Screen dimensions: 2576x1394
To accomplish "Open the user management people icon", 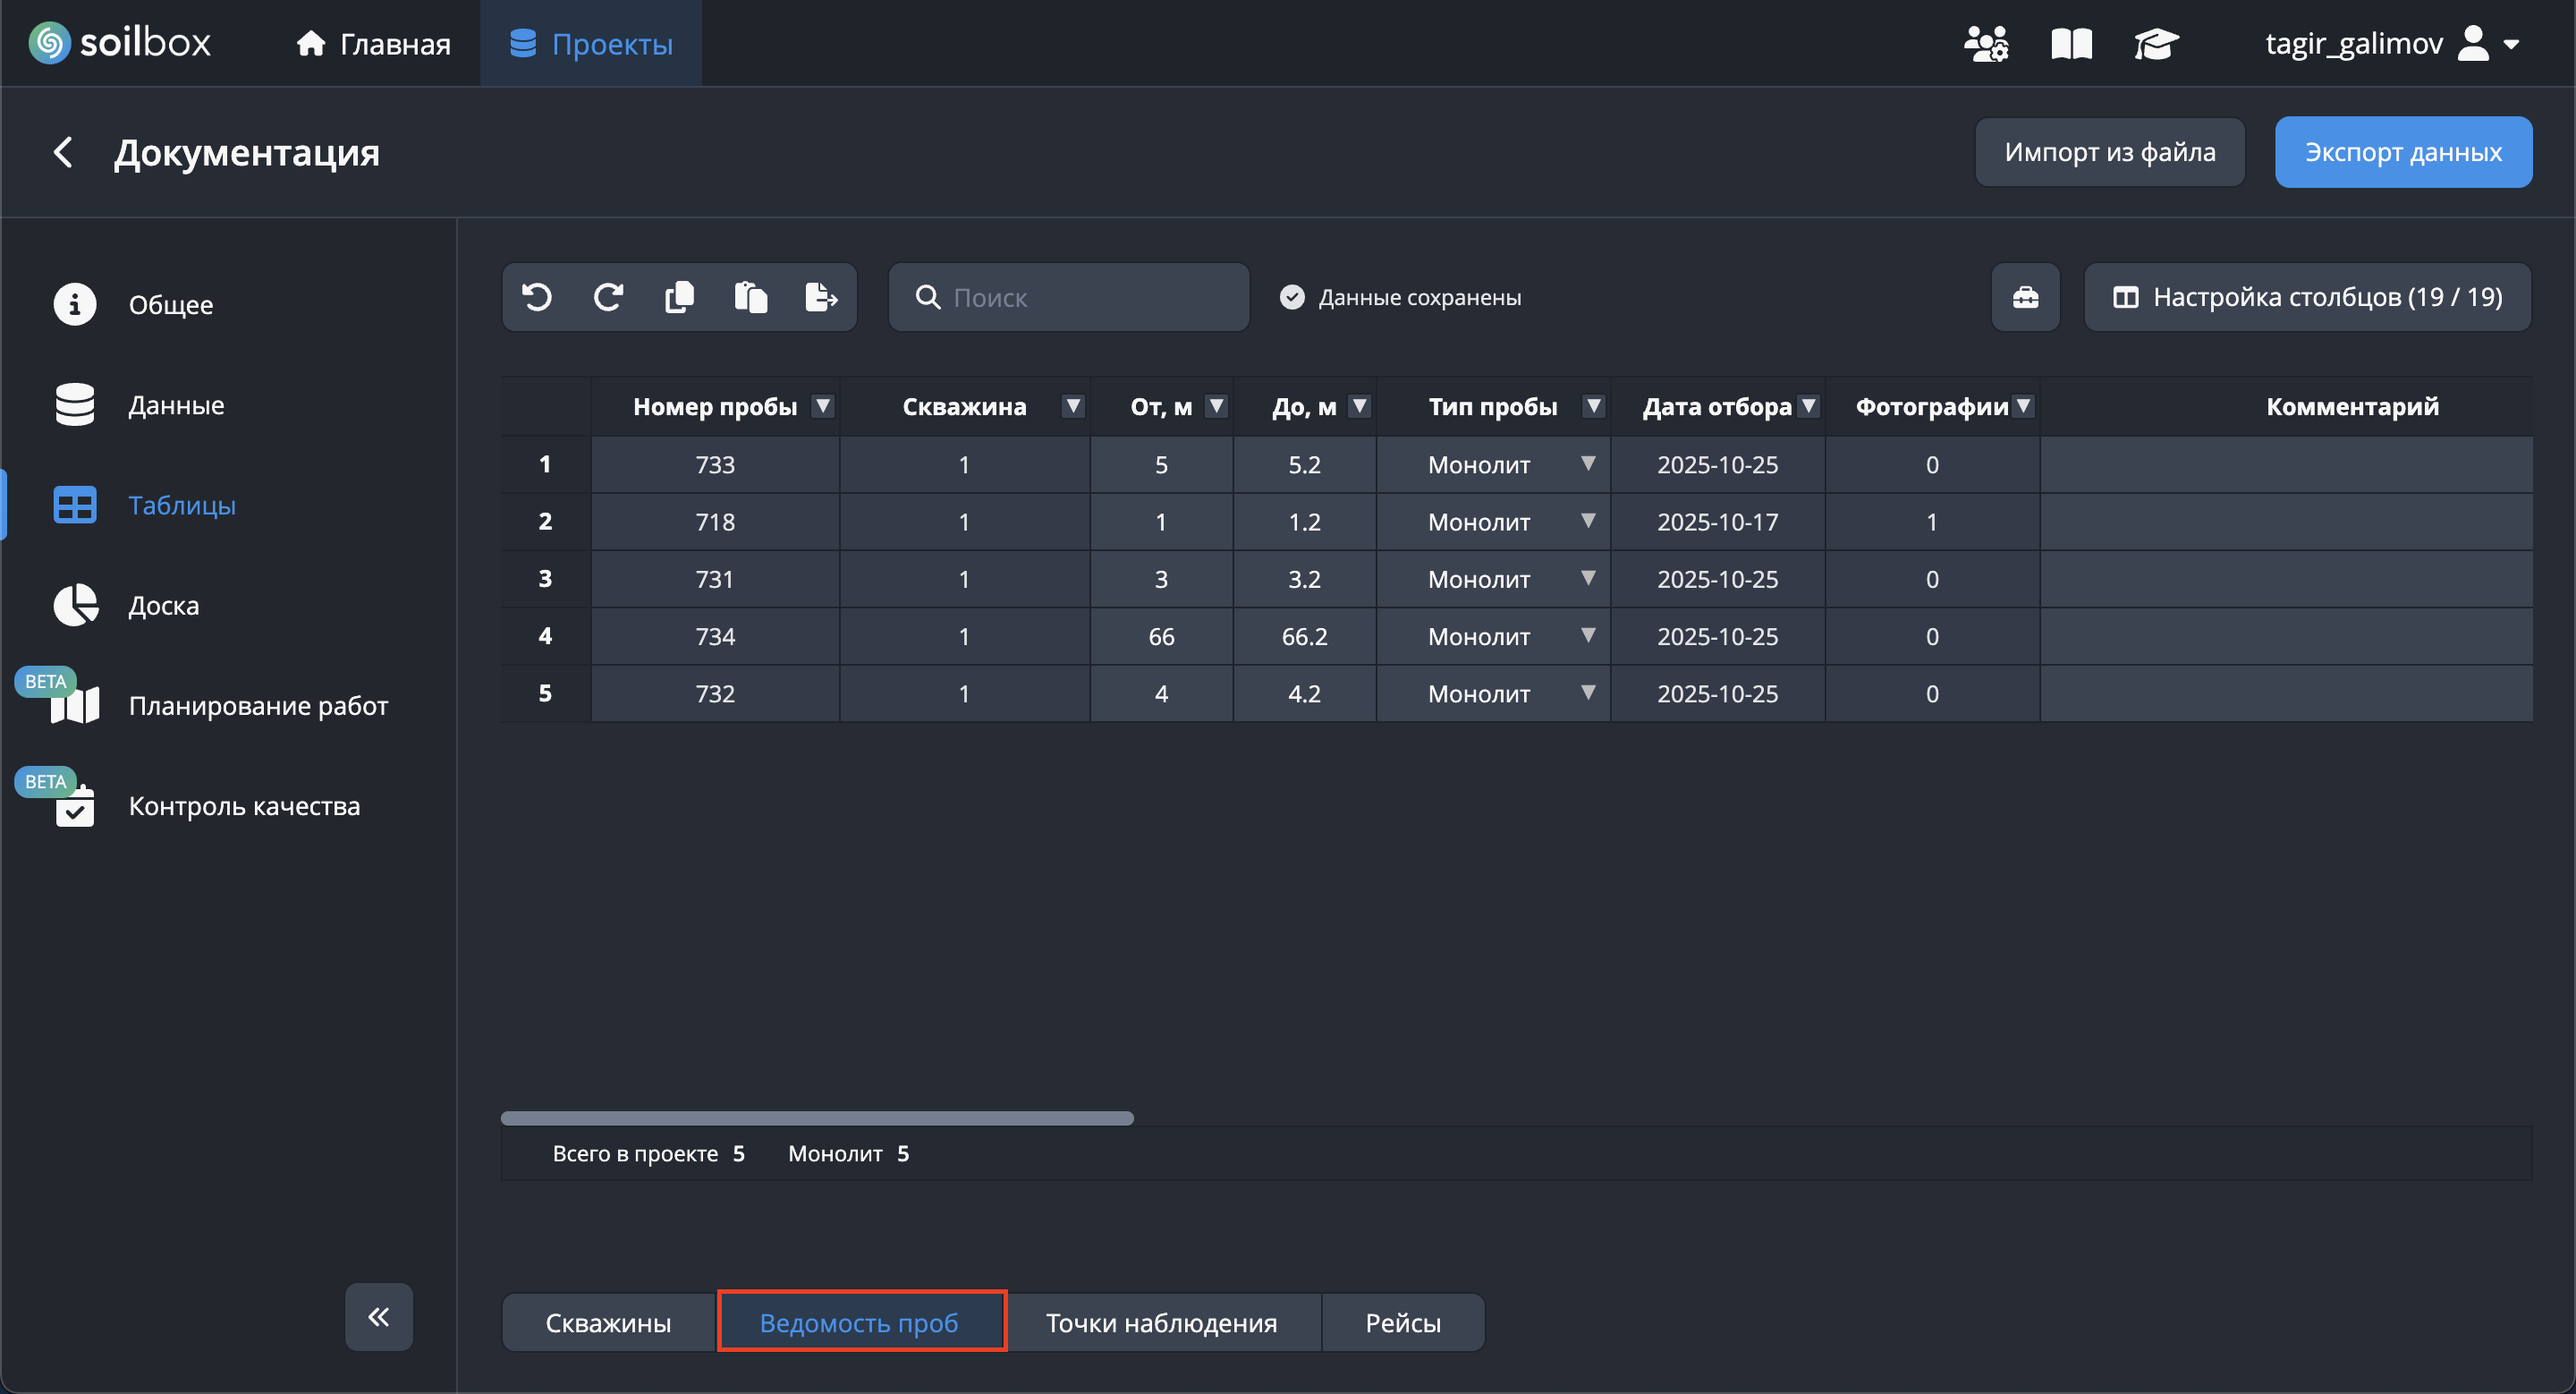I will pyautogui.click(x=1985, y=44).
